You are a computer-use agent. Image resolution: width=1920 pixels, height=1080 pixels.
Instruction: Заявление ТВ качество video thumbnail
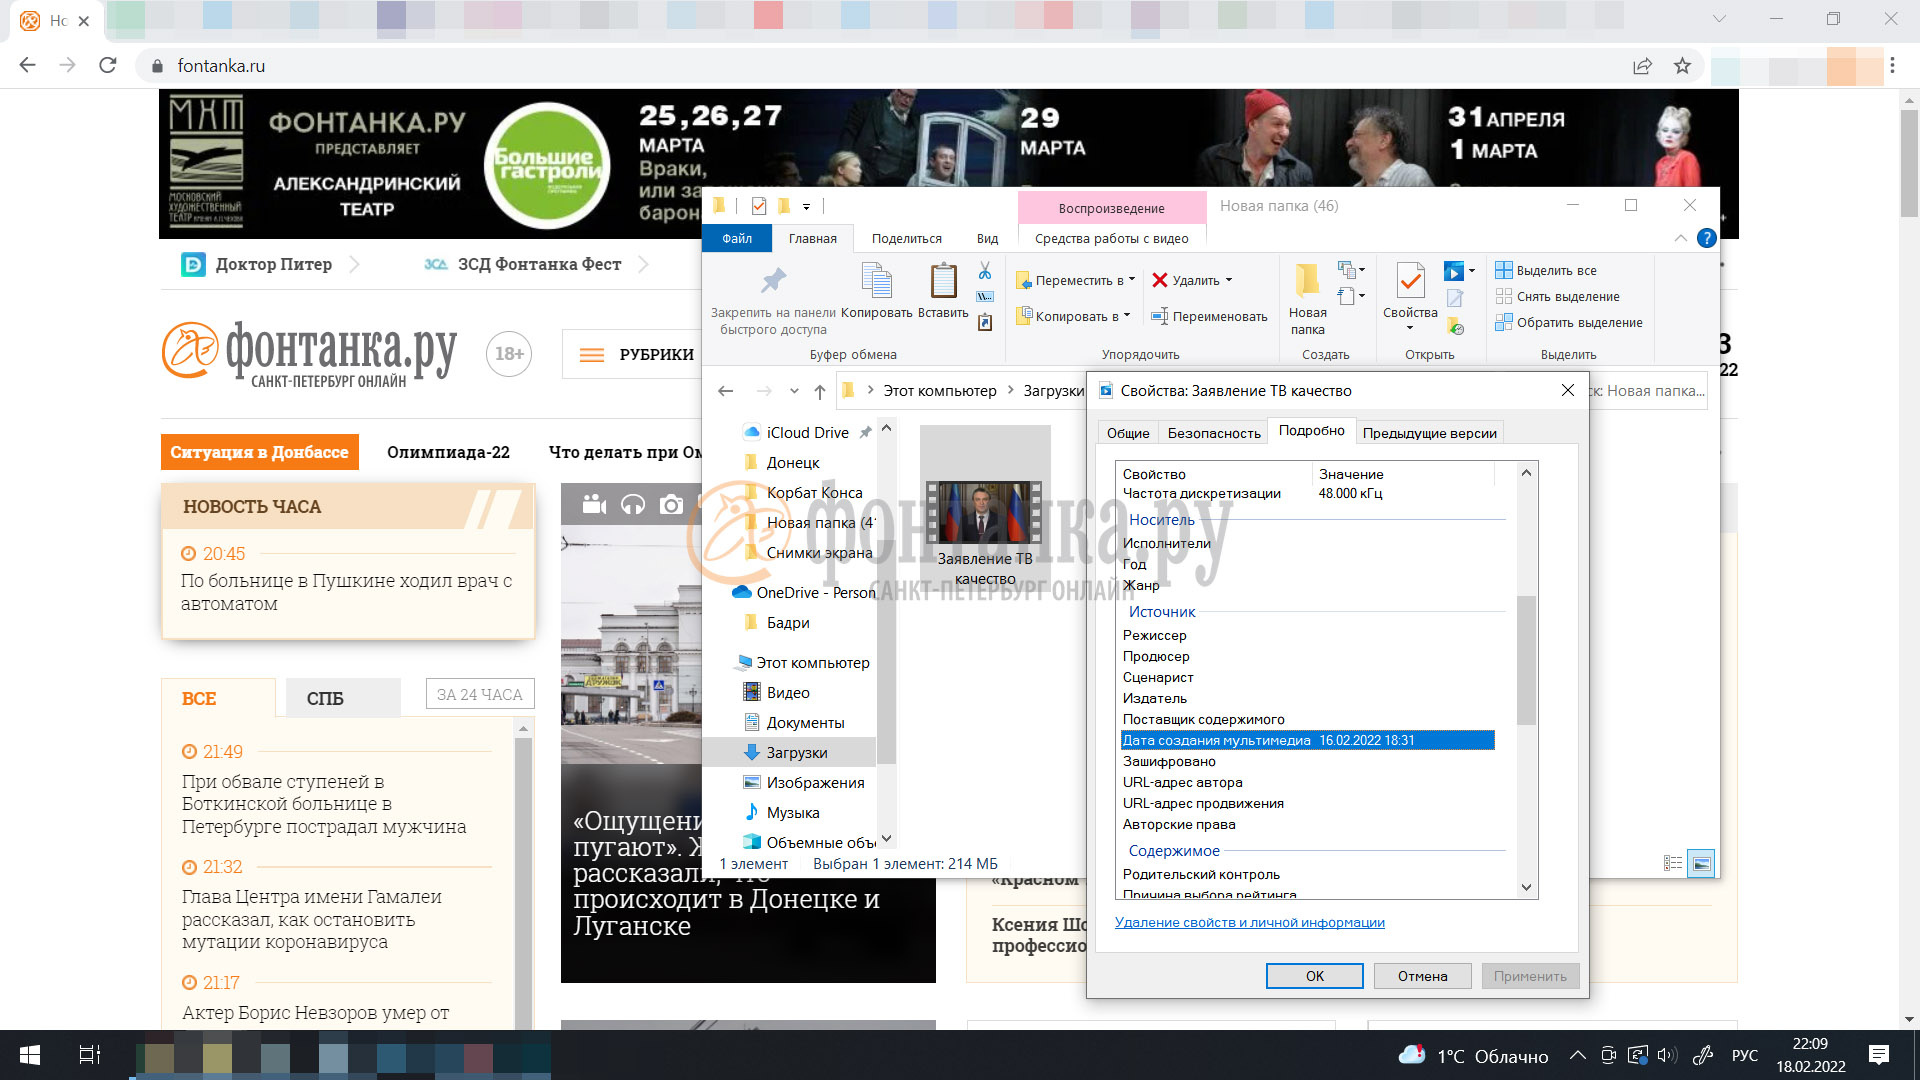pos(985,513)
